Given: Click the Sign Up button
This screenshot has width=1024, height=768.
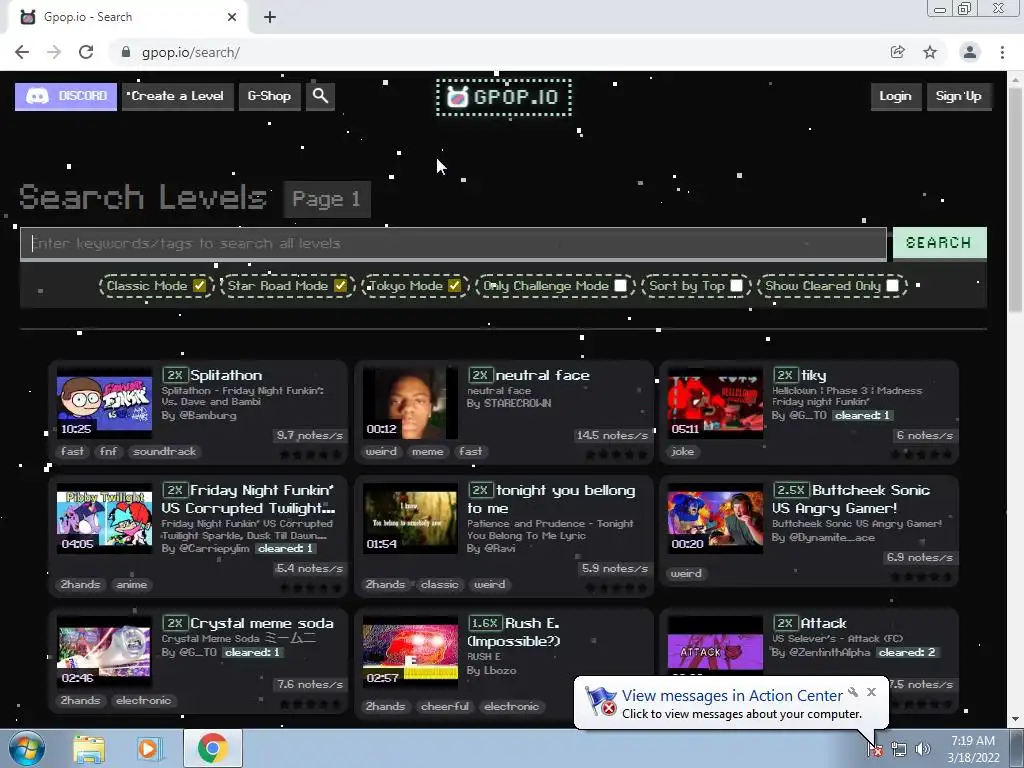Looking at the screenshot, I should pyautogui.click(x=958, y=96).
